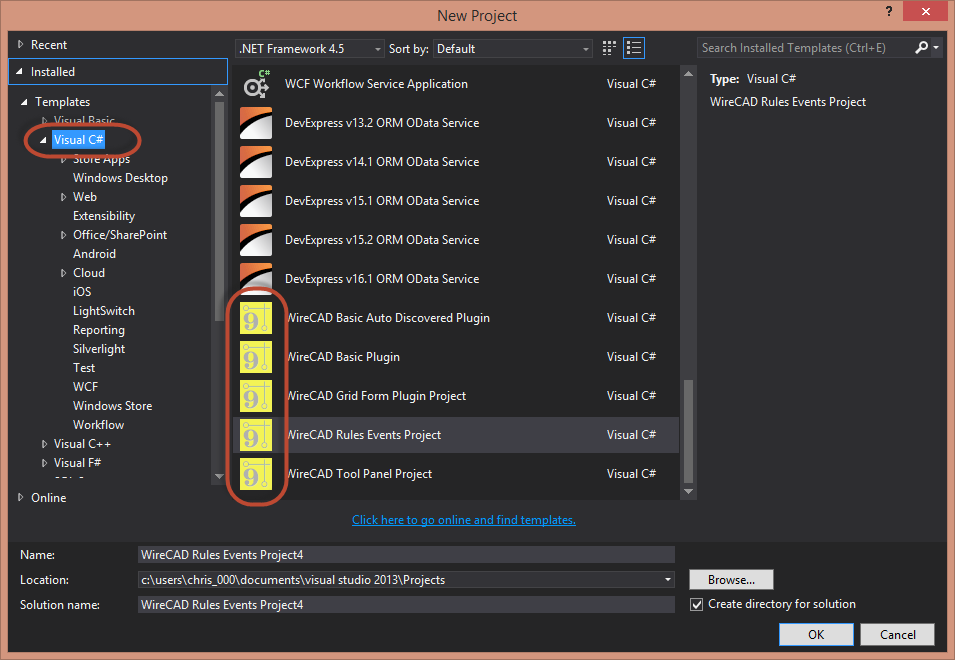Screen dimensions: 955x660
Task: Click the template list scrollbar thumb
Action: coord(688,431)
